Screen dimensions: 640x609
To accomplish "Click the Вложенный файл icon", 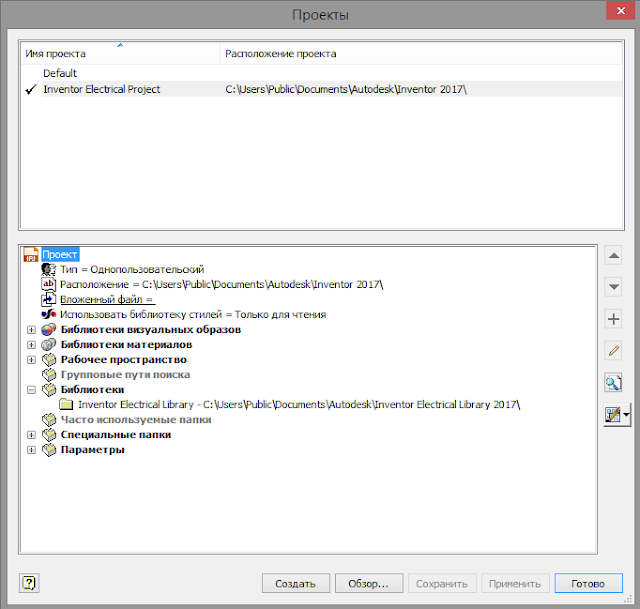I will tap(49, 299).
